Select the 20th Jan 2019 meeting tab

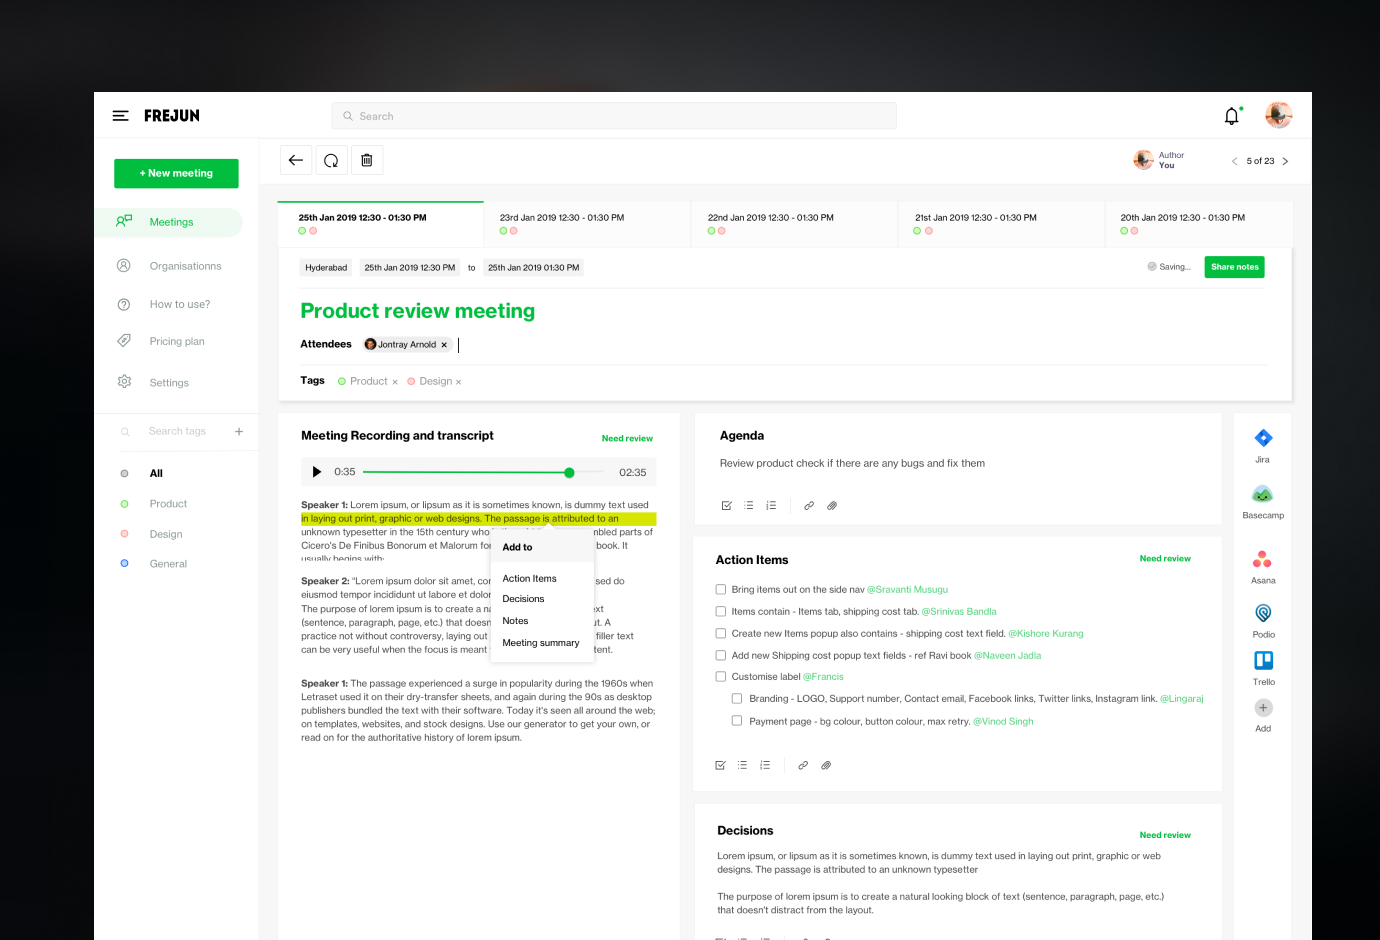(x=1199, y=224)
